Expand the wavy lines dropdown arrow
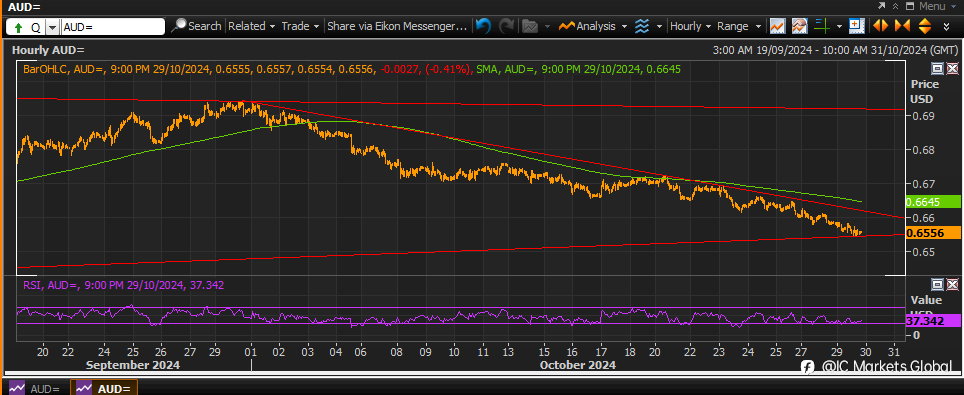Screen dimensions: 964x395 (x=659, y=26)
